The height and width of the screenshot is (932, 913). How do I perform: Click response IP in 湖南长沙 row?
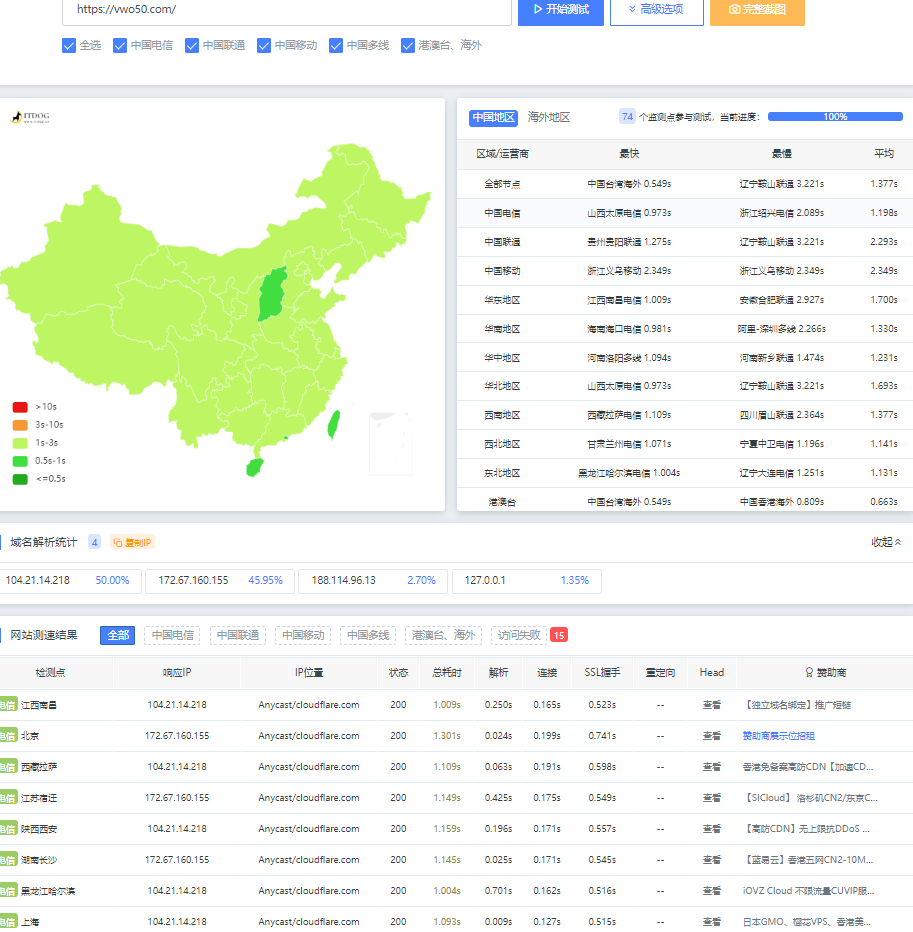pos(177,860)
